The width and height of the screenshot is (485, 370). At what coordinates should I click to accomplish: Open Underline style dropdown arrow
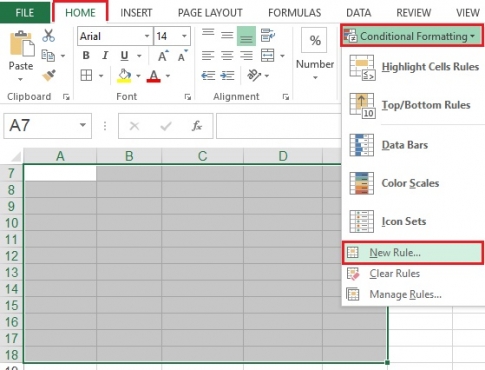coord(139,56)
